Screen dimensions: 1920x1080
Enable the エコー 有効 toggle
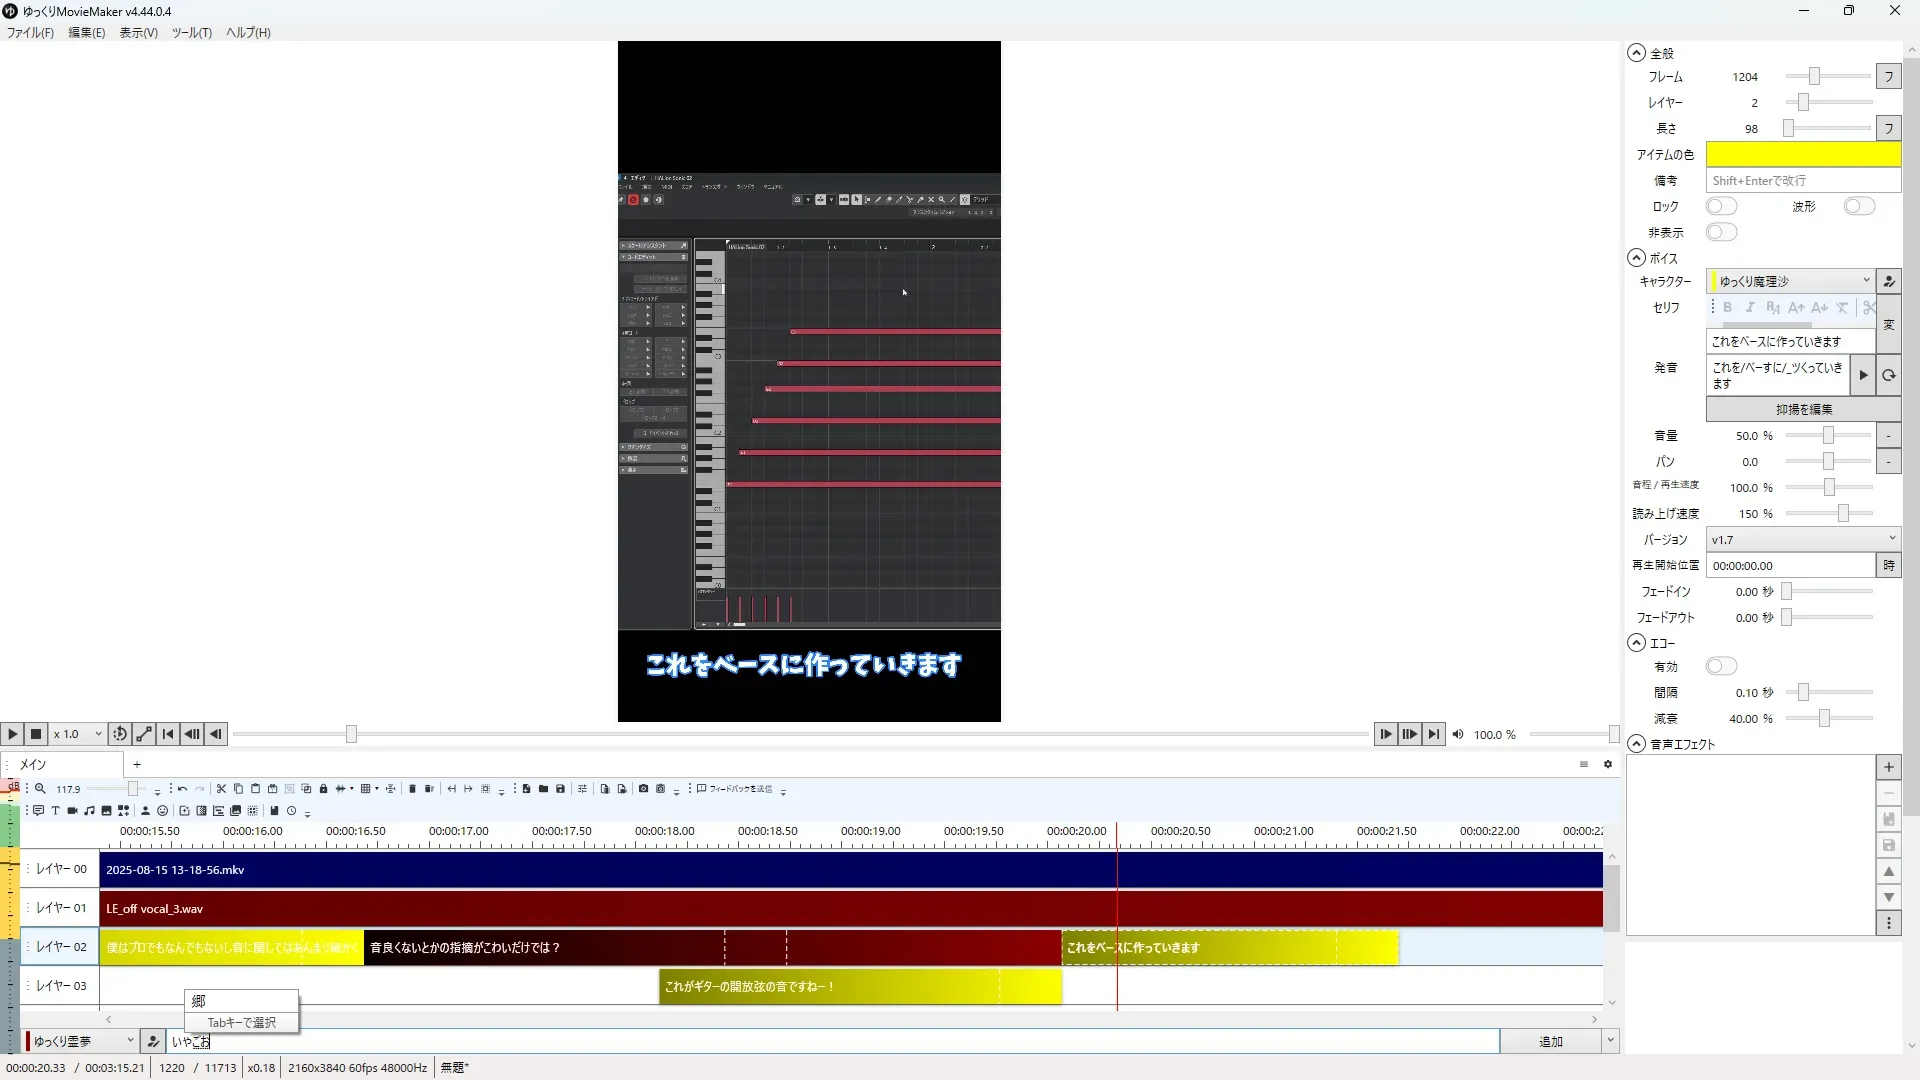[x=1721, y=666]
